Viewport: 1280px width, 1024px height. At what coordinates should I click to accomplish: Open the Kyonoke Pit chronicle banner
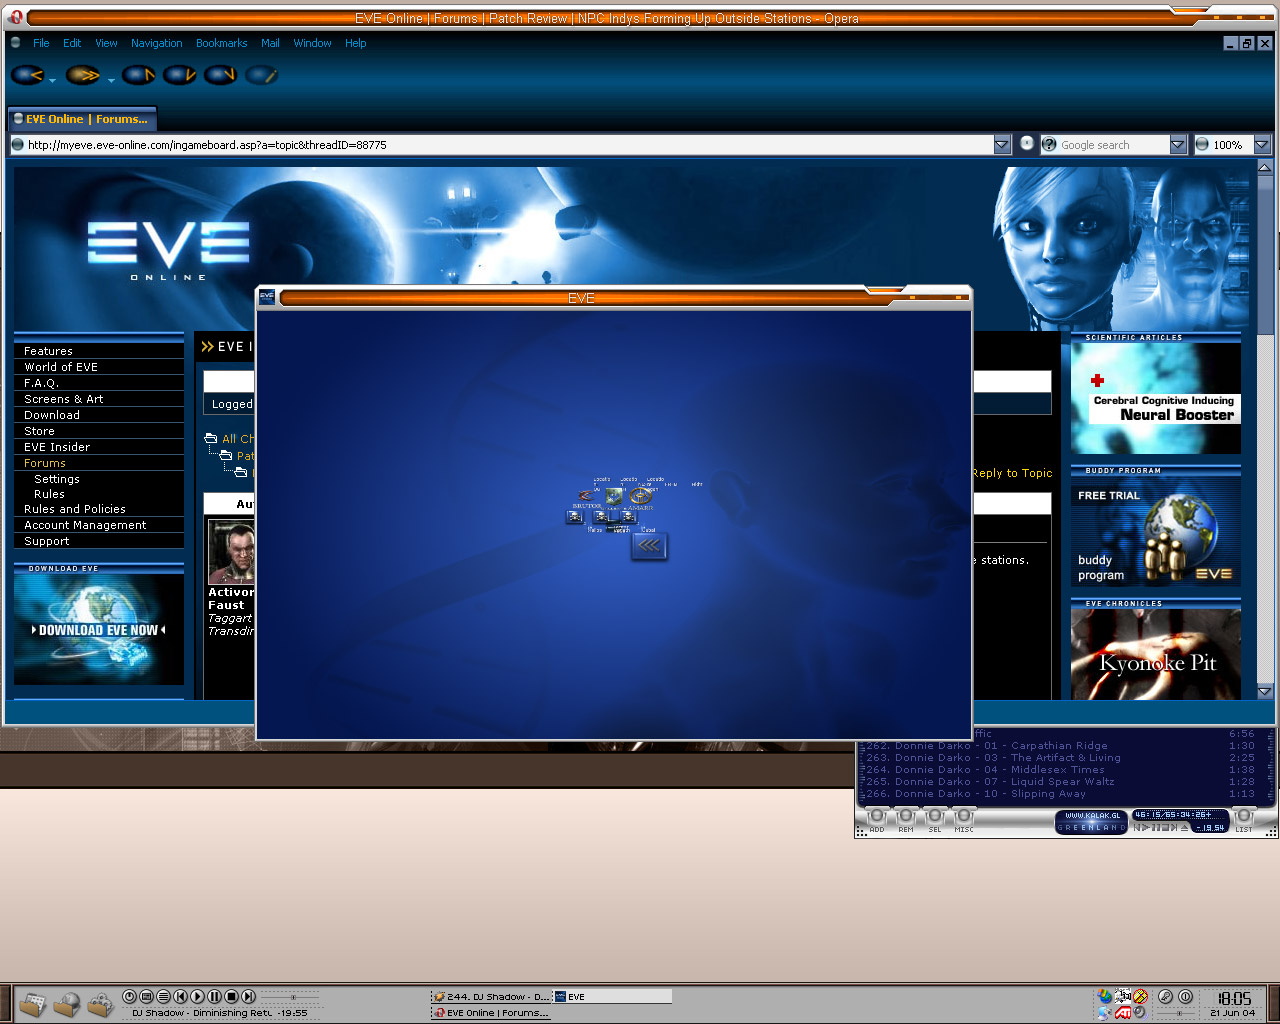[1156, 655]
